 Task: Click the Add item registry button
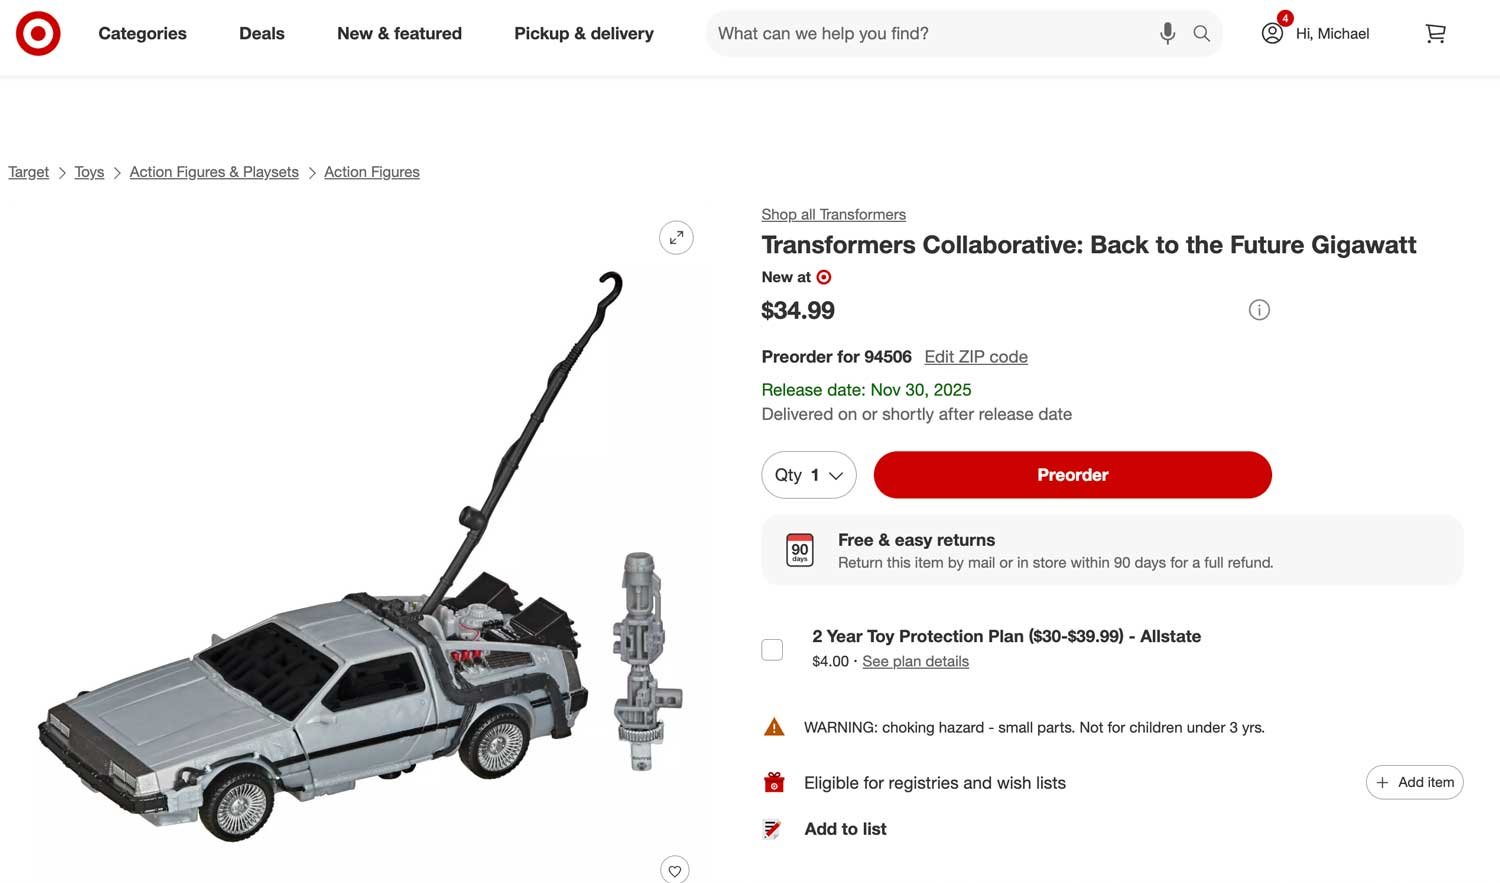pyautogui.click(x=1414, y=782)
